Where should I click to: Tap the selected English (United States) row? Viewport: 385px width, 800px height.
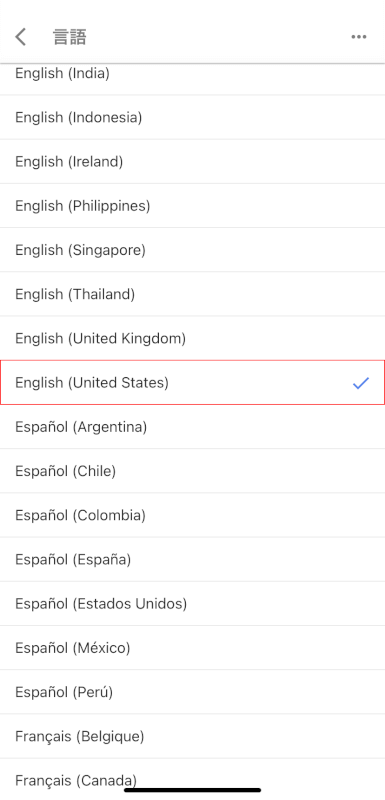point(192,383)
